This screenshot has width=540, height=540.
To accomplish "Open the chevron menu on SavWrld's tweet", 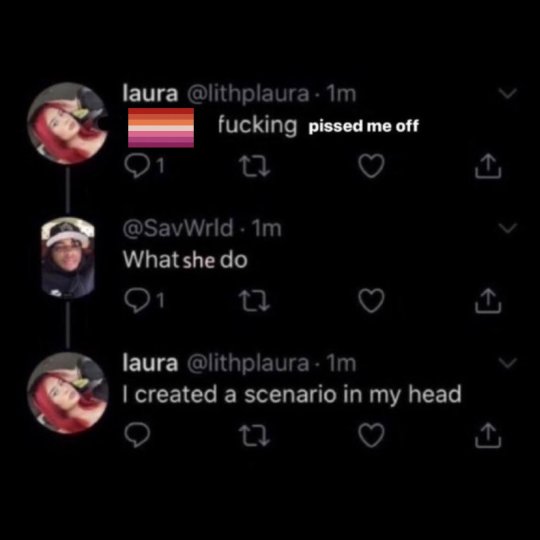I will 508,228.
